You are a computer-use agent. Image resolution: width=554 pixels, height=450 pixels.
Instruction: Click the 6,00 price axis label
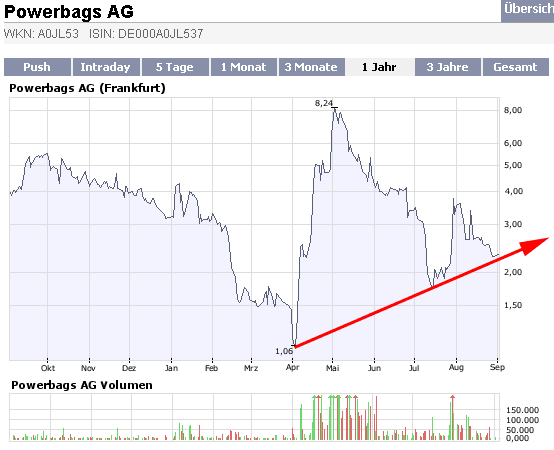point(513,143)
